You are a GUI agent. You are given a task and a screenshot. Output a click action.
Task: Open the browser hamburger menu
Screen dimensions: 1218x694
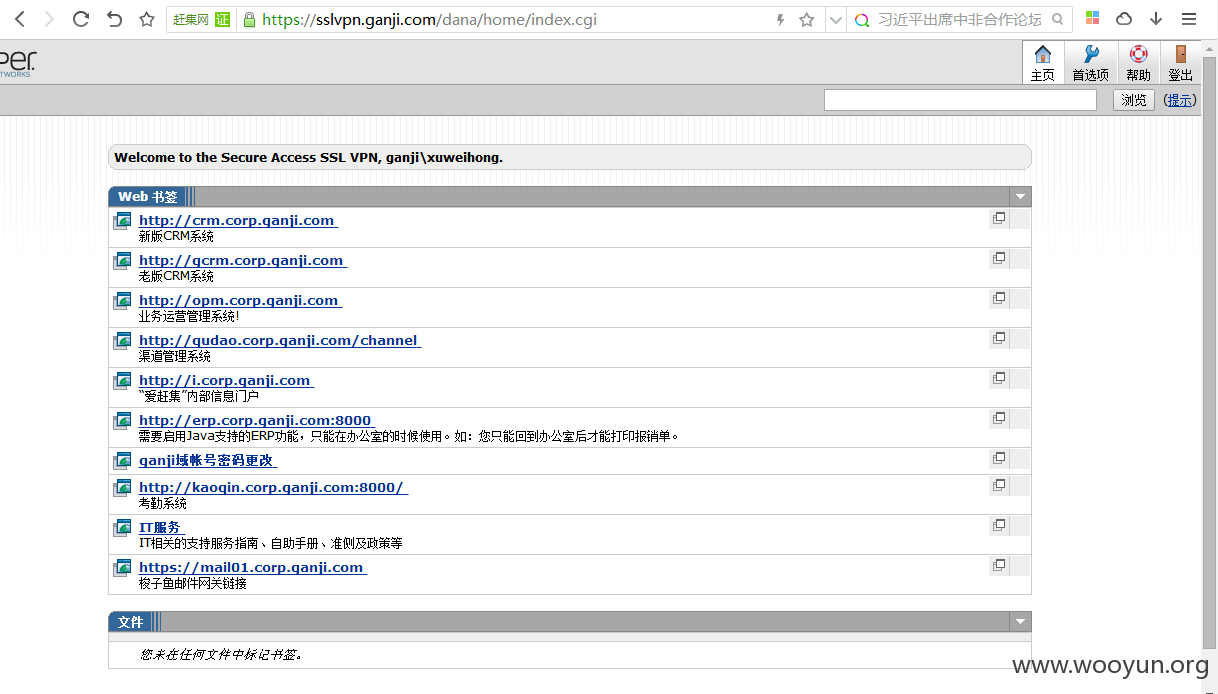coord(1189,19)
